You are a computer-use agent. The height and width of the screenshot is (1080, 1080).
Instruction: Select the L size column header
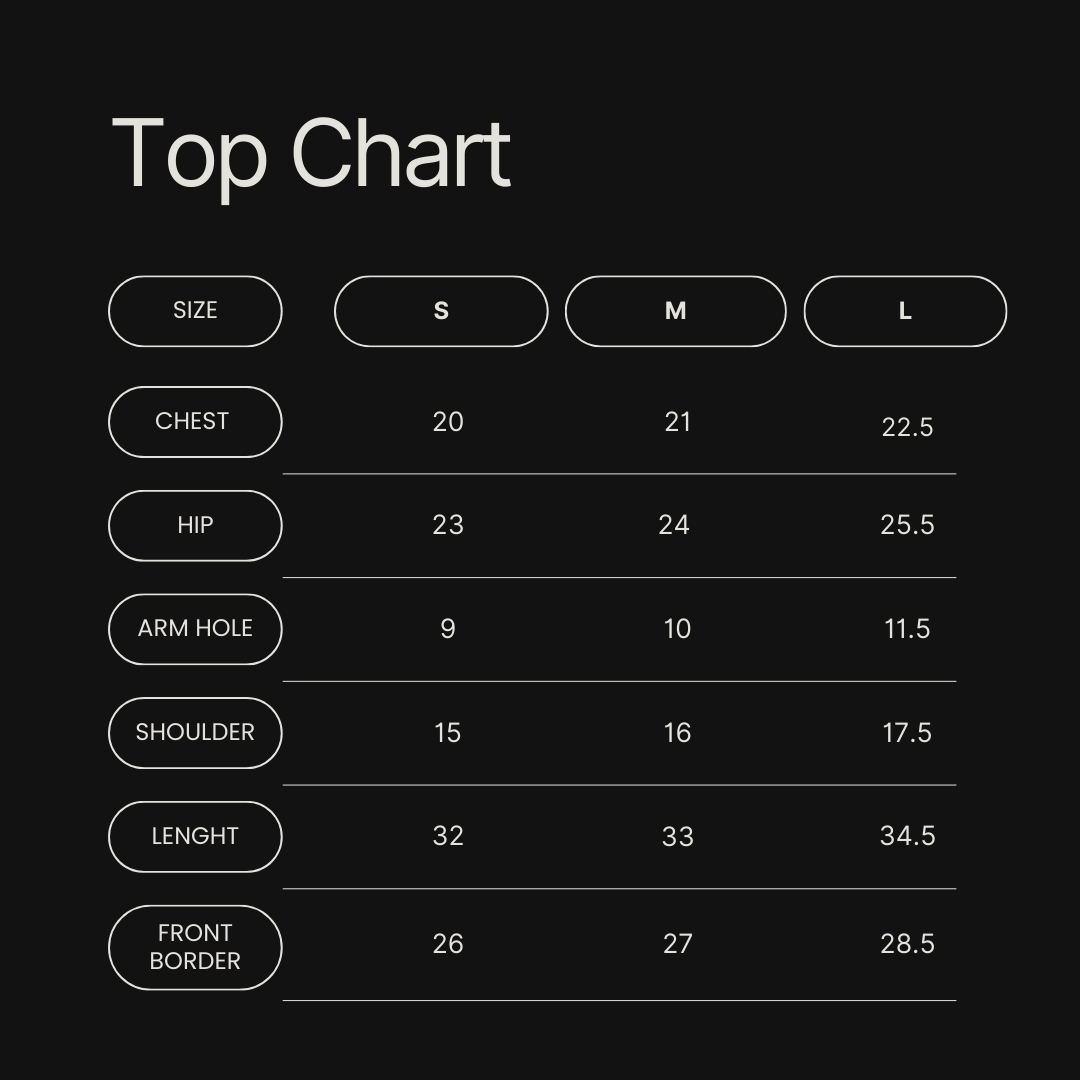(x=905, y=311)
